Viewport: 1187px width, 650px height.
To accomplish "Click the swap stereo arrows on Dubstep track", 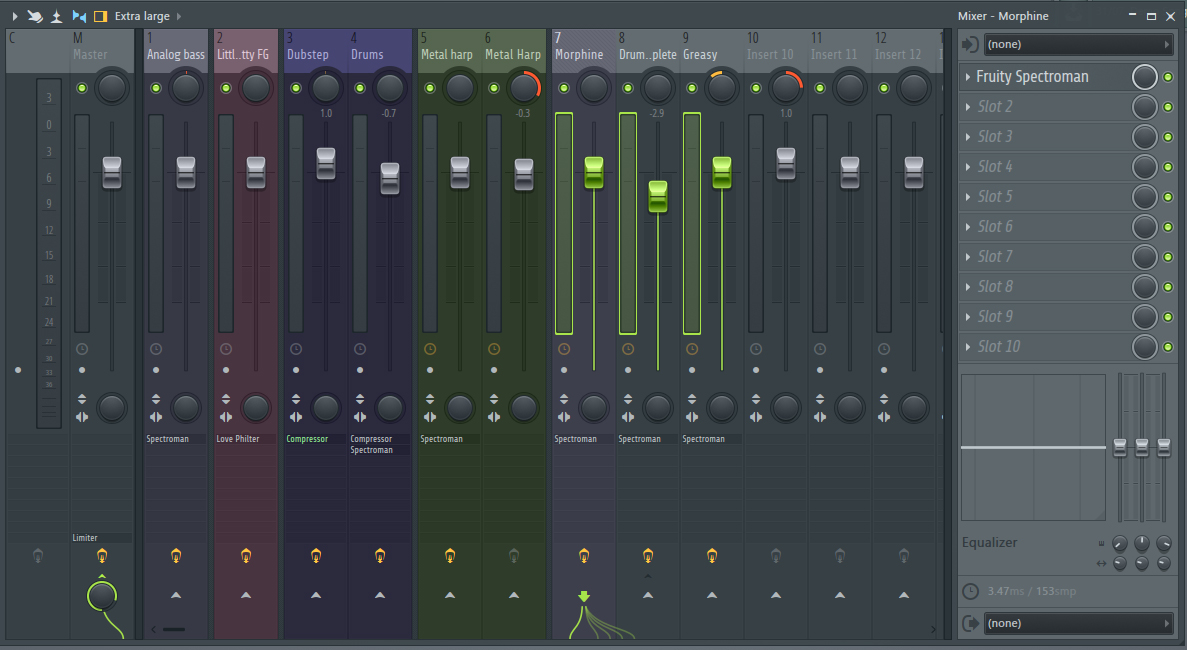I will point(296,417).
